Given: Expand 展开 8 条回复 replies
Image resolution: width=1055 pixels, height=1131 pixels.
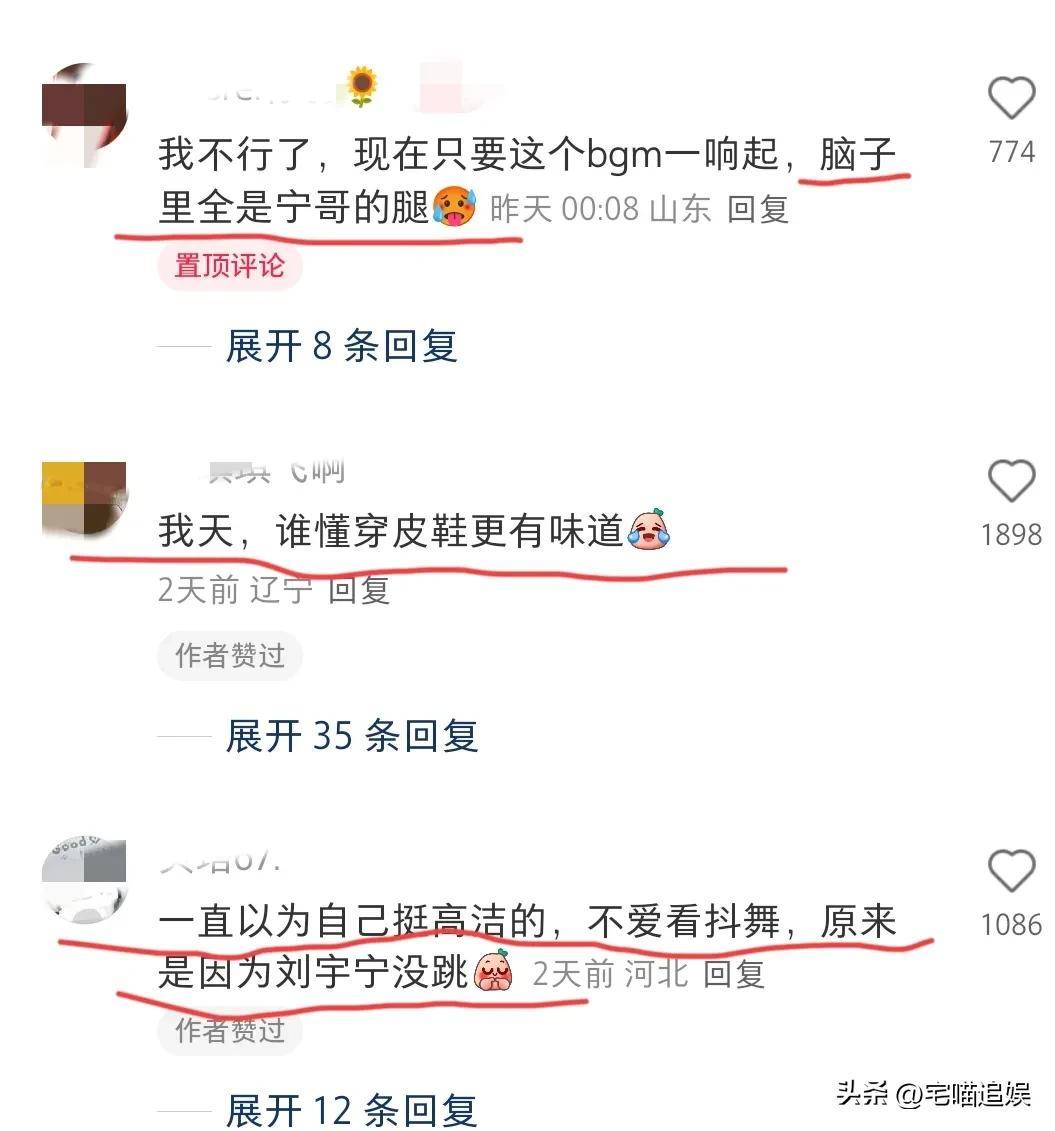Looking at the screenshot, I should (342, 346).
